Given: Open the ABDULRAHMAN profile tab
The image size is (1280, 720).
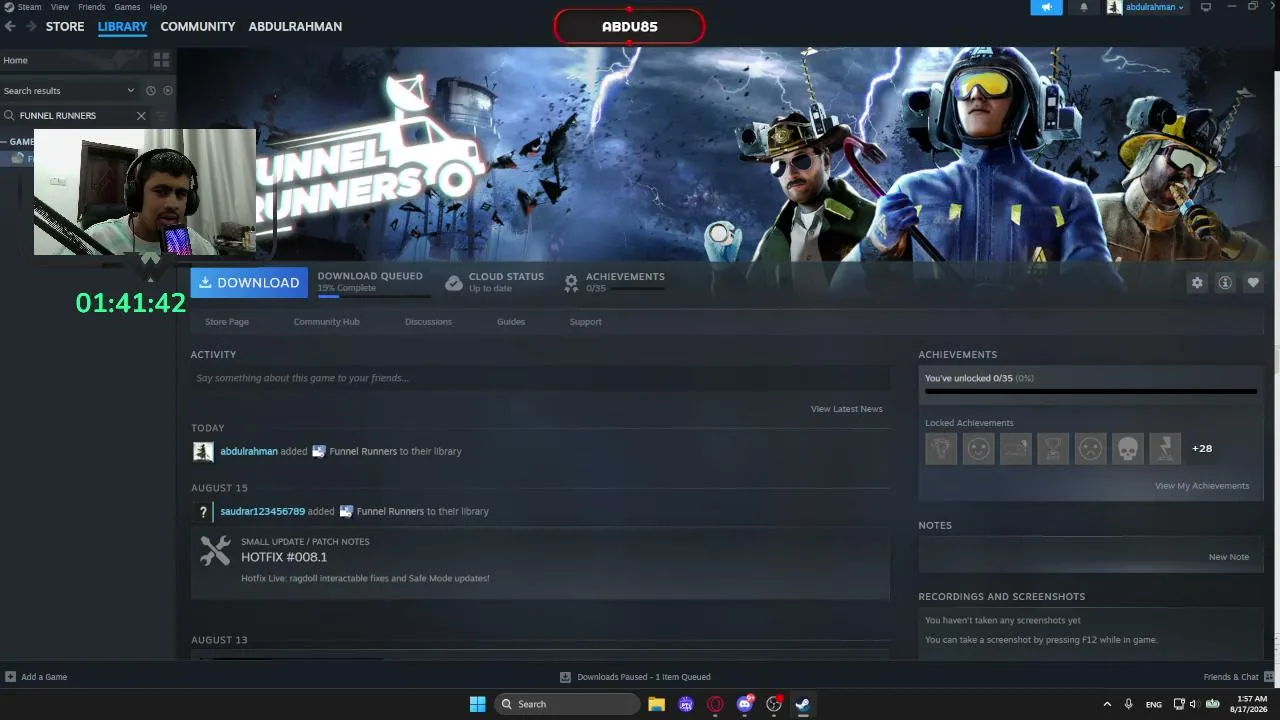Looking at the screenshot, I should (x=295, y=26).
